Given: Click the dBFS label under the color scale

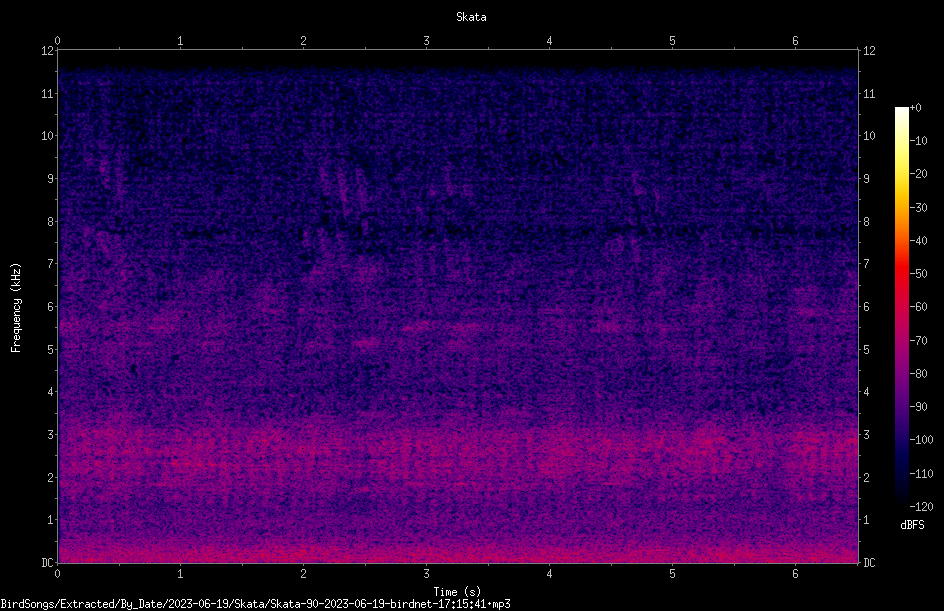Looking at the screenshot, I should click(912, 525).
